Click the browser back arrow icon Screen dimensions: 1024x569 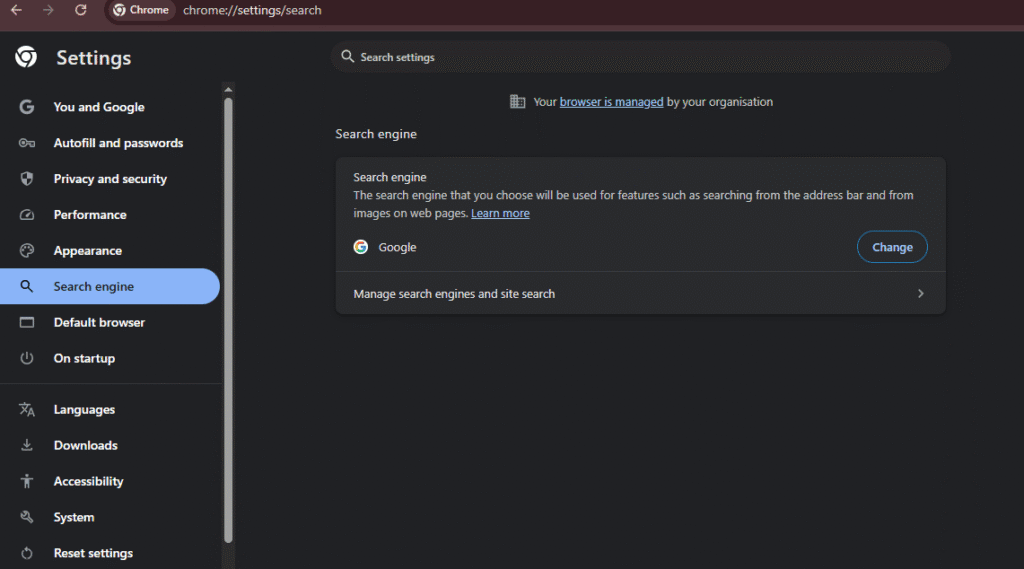click(x=16, y=10)
